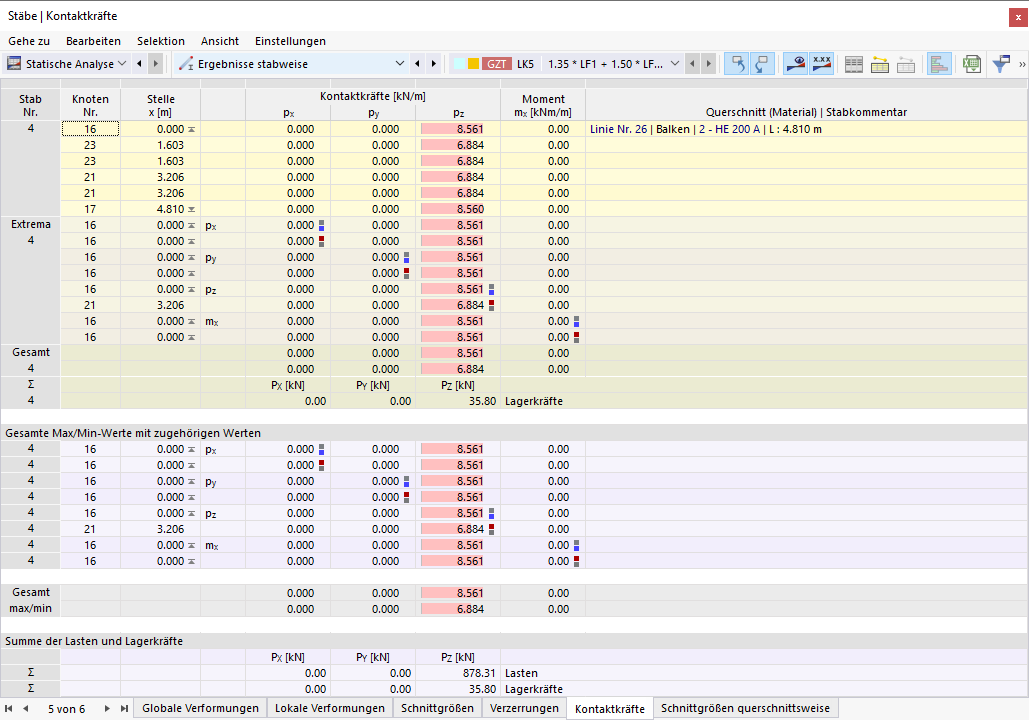Switch to Globale Verformungen tab

200,708
